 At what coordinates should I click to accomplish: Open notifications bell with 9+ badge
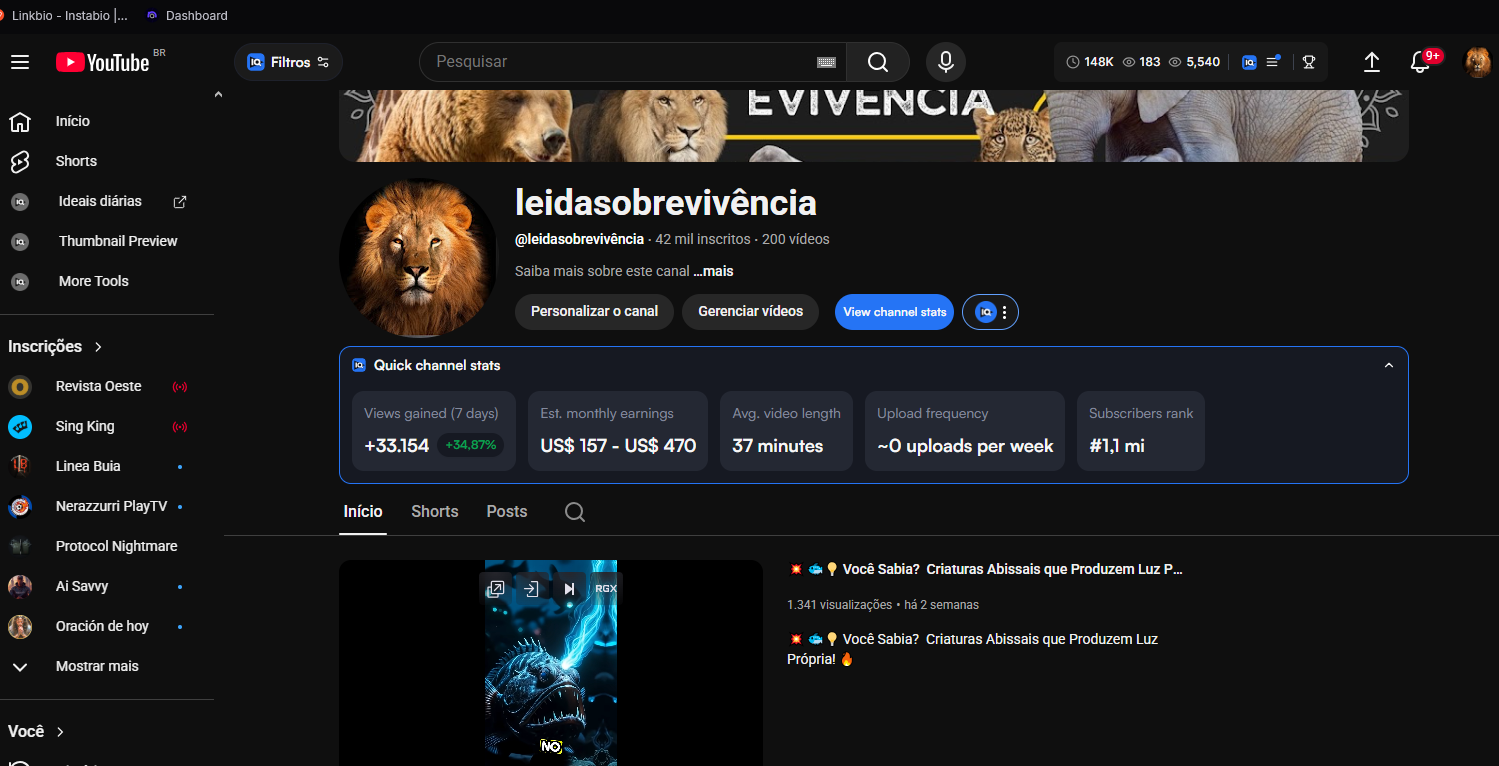(x=1421, y=62)
